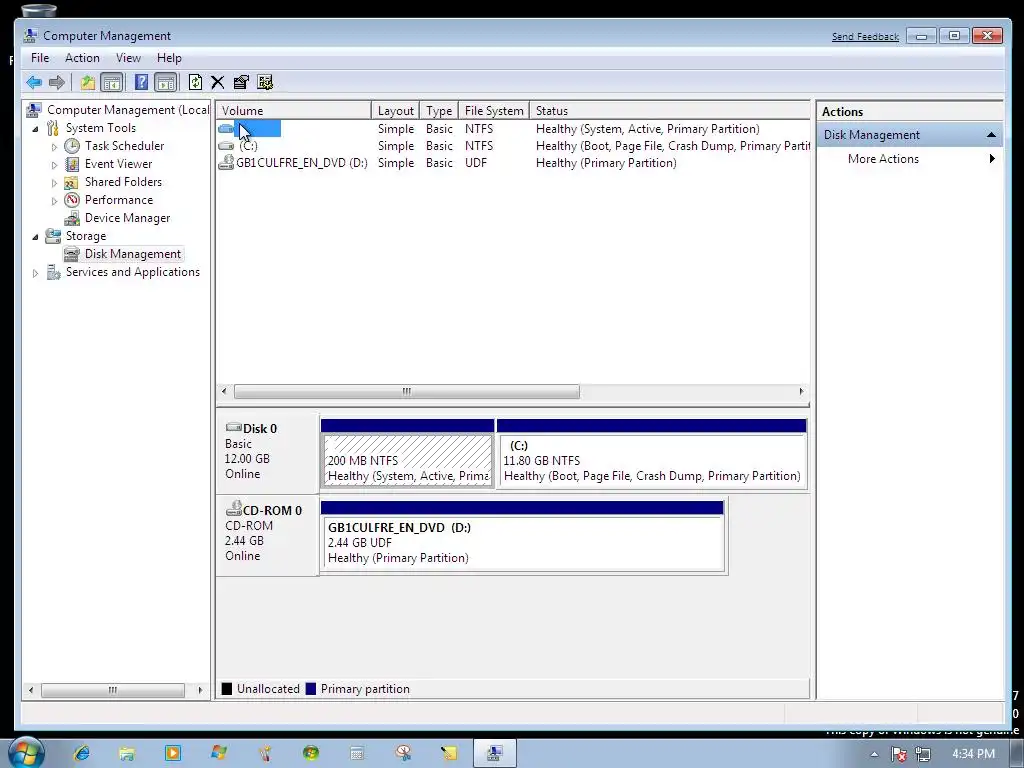Viewport: 1024px width, 768px height.
Task: Click the Delete X toolbar icon
Action: click(x=217, y=82)
